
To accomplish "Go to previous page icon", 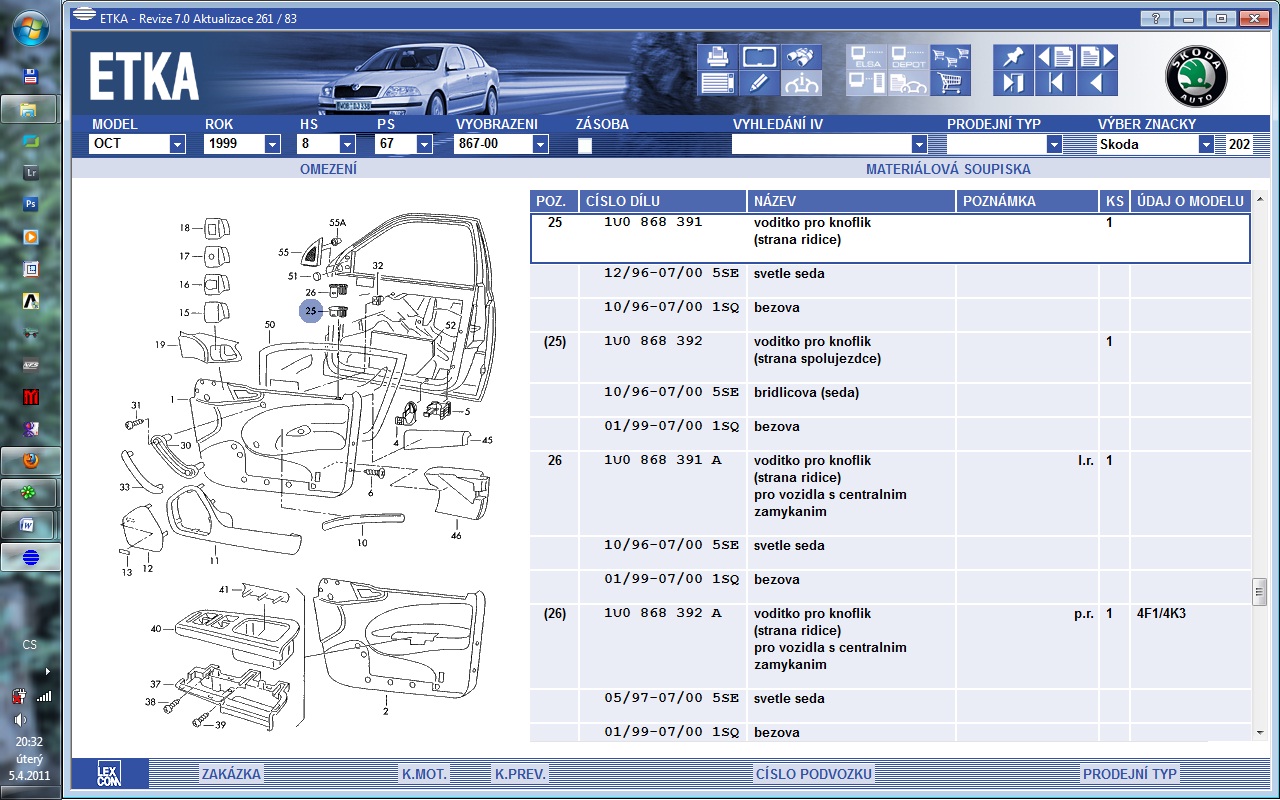I will click(x=1054, y=57).
